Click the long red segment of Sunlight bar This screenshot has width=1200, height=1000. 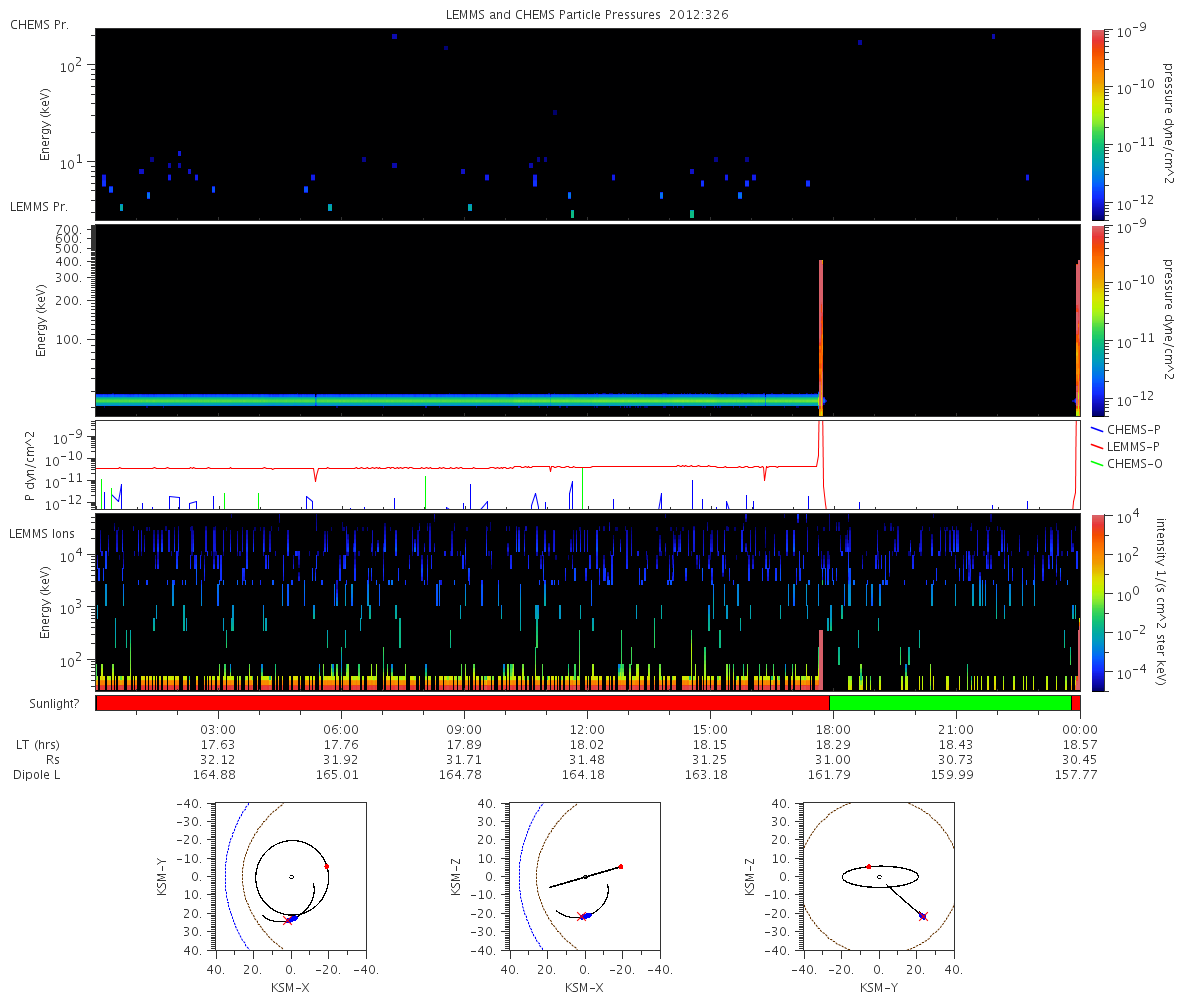pos(462,703)
